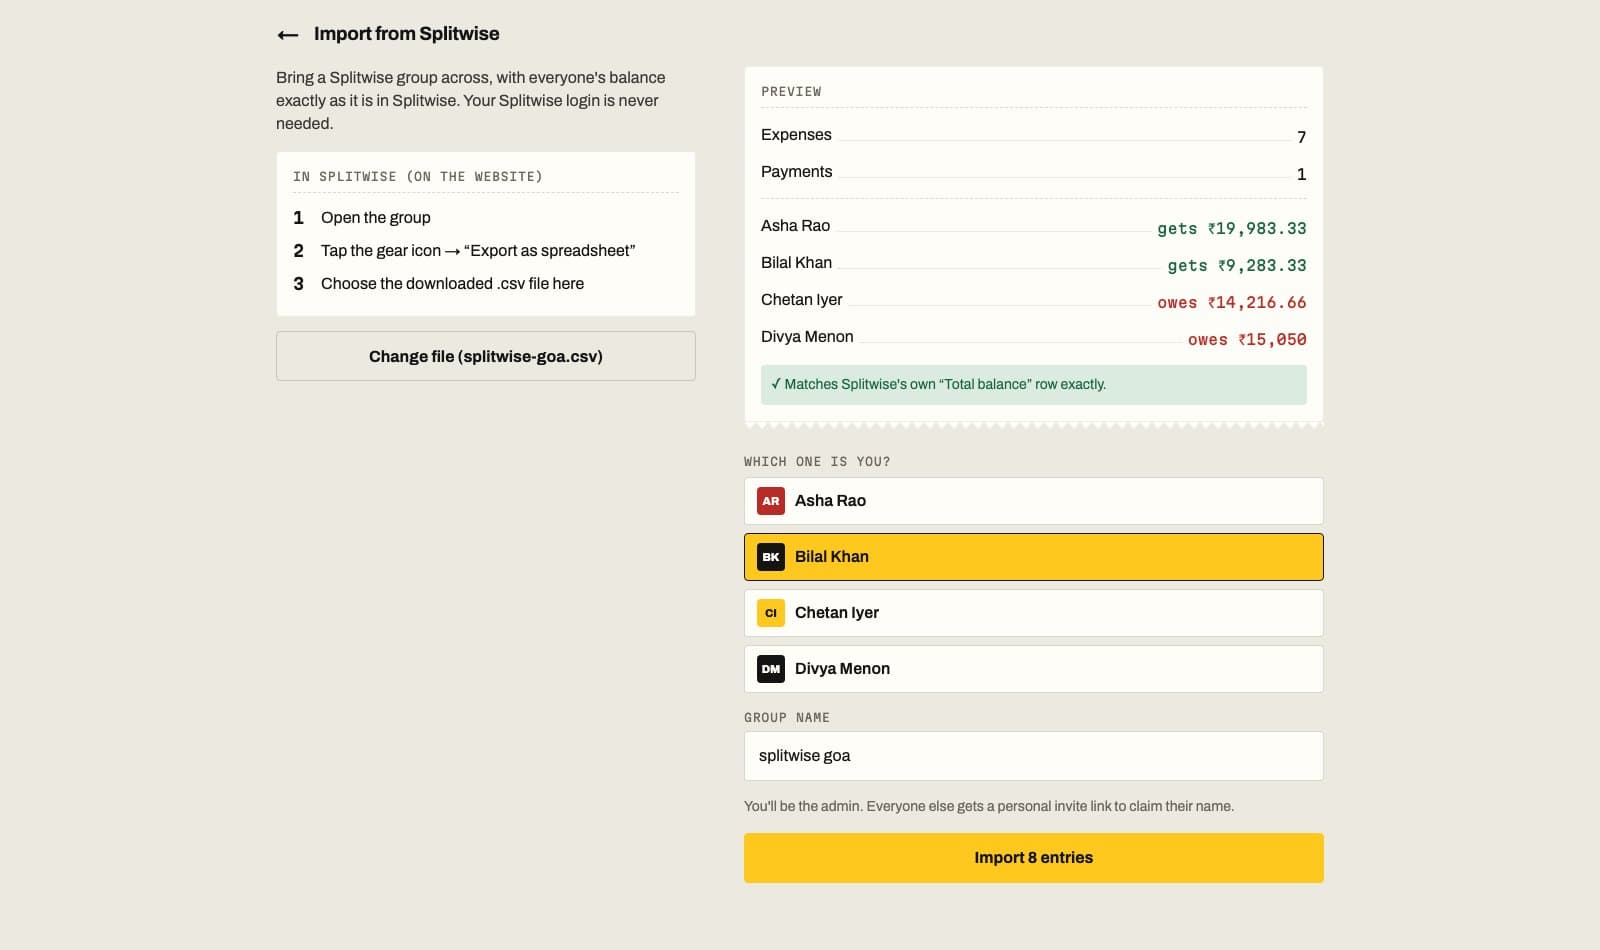Click the Payments label in preview
The width and height of the screenshot is (1600, 950).
[x=796, y=172]
